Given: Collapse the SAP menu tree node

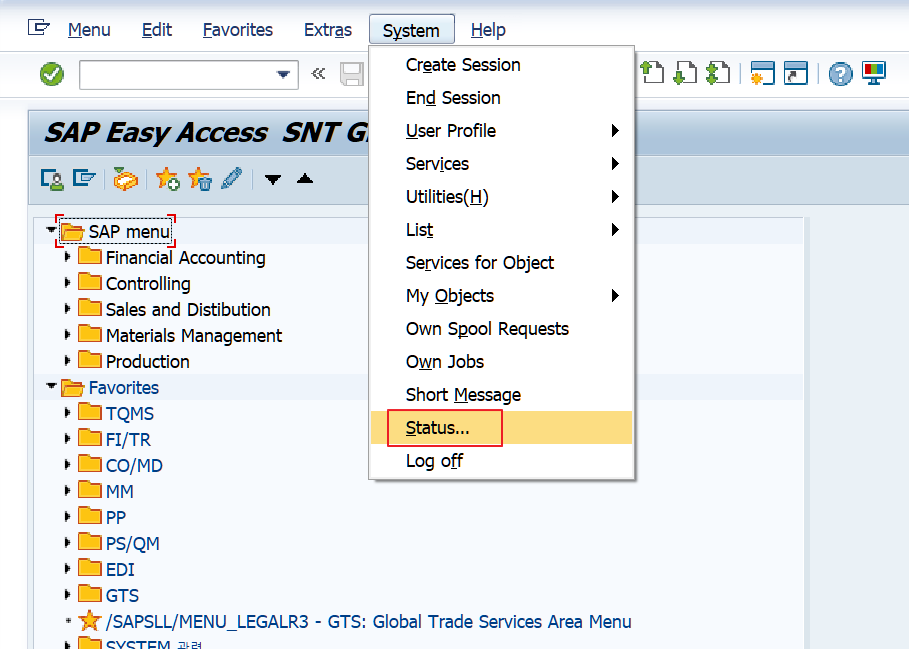Looking at the screenshot, I should [51, 231].
